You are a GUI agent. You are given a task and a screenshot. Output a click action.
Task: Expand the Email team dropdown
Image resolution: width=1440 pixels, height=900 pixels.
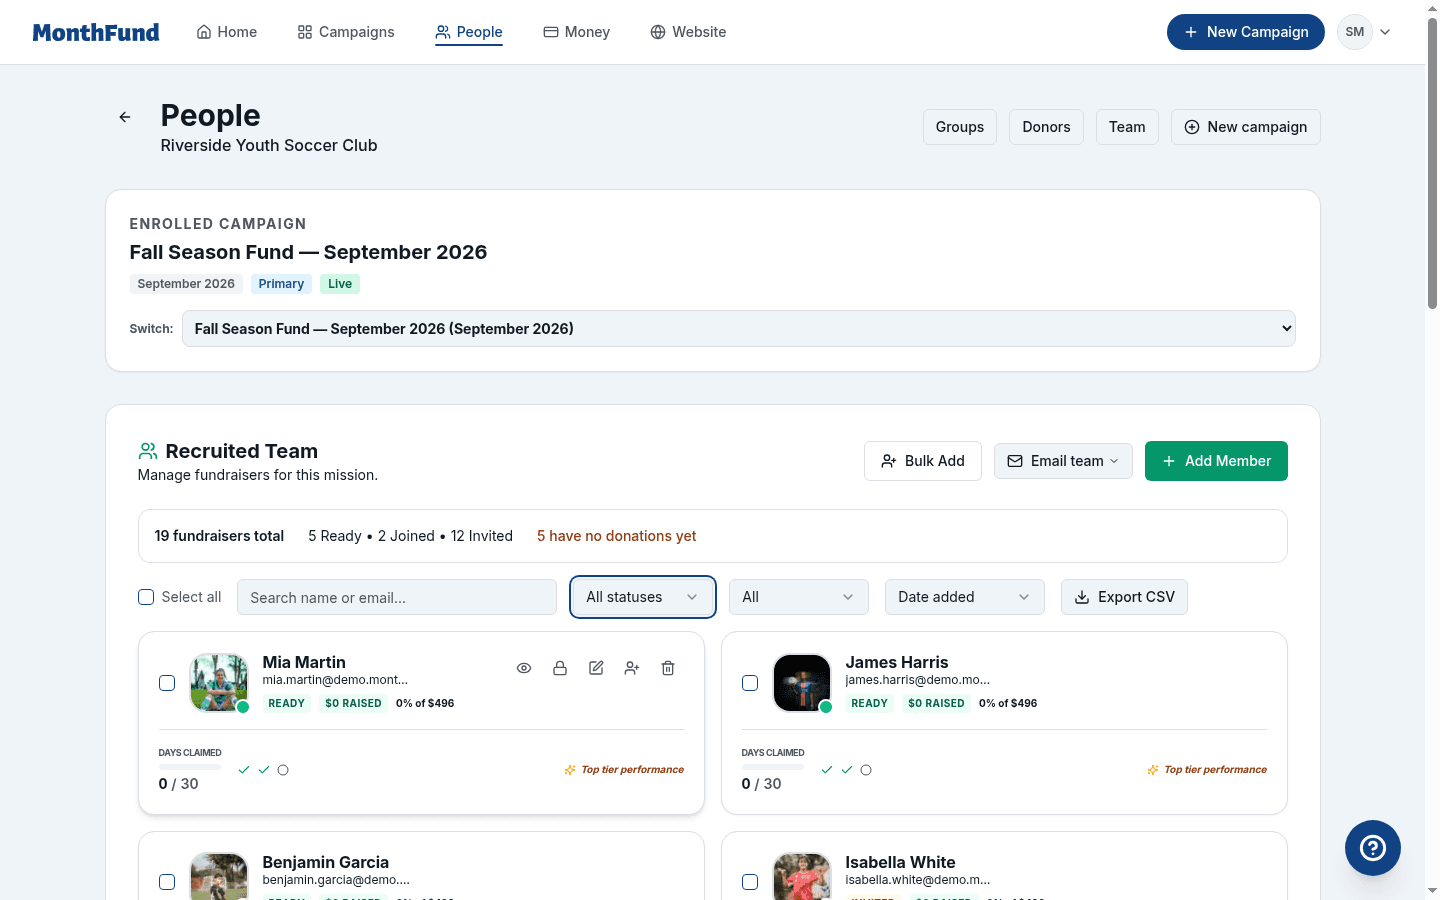[1063, 461]
